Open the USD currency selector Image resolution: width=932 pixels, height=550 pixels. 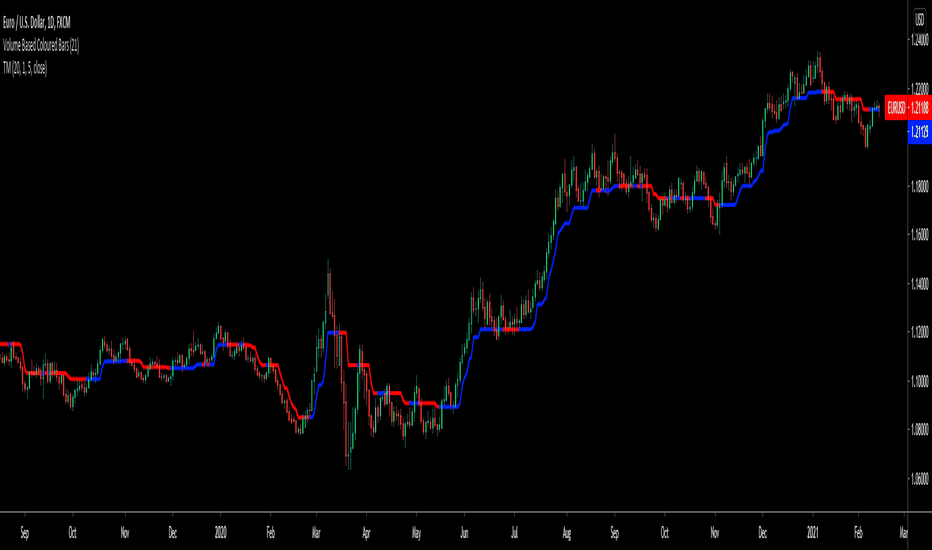920,21
